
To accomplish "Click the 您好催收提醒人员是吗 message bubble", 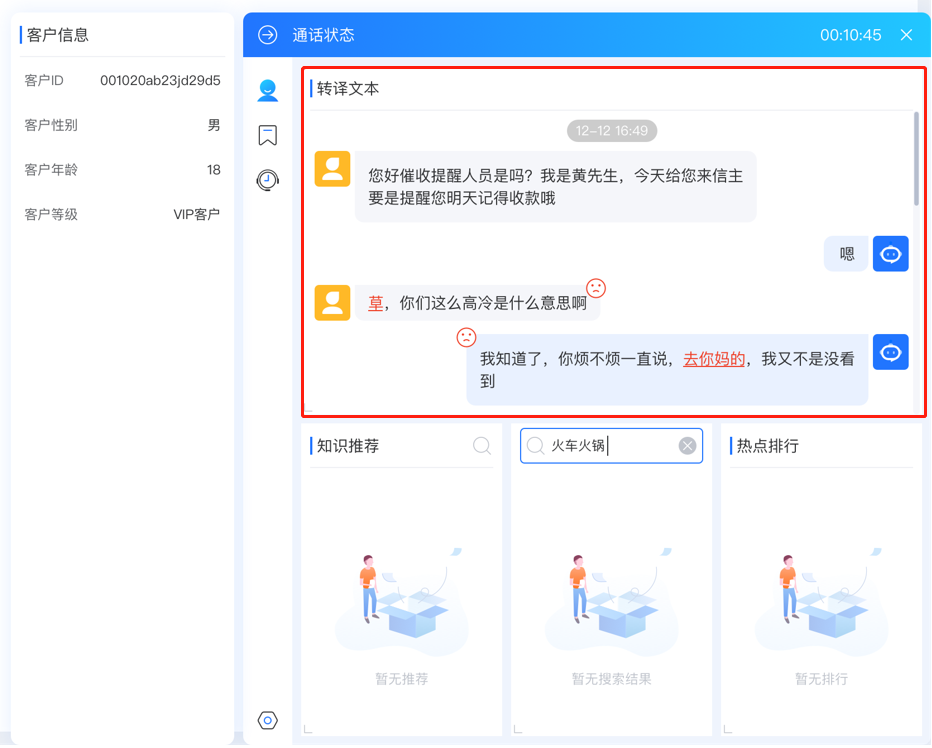I will 556,187.
